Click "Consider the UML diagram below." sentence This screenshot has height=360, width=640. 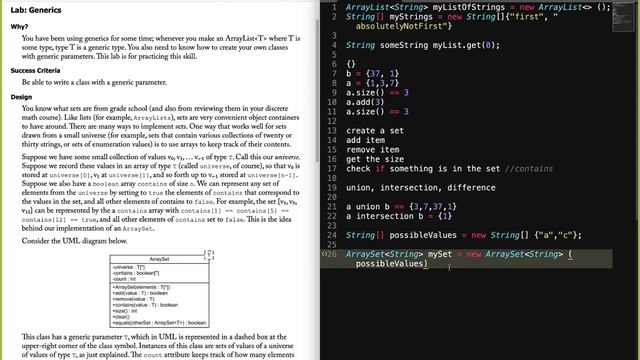[x=75, y=241]
